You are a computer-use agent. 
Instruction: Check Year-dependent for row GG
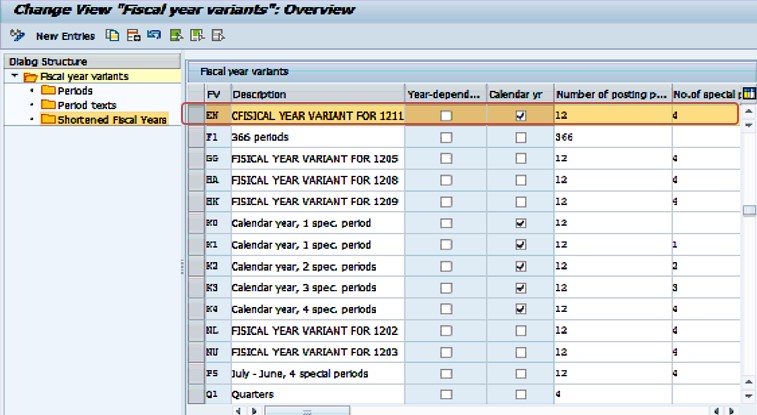(446, 159)
